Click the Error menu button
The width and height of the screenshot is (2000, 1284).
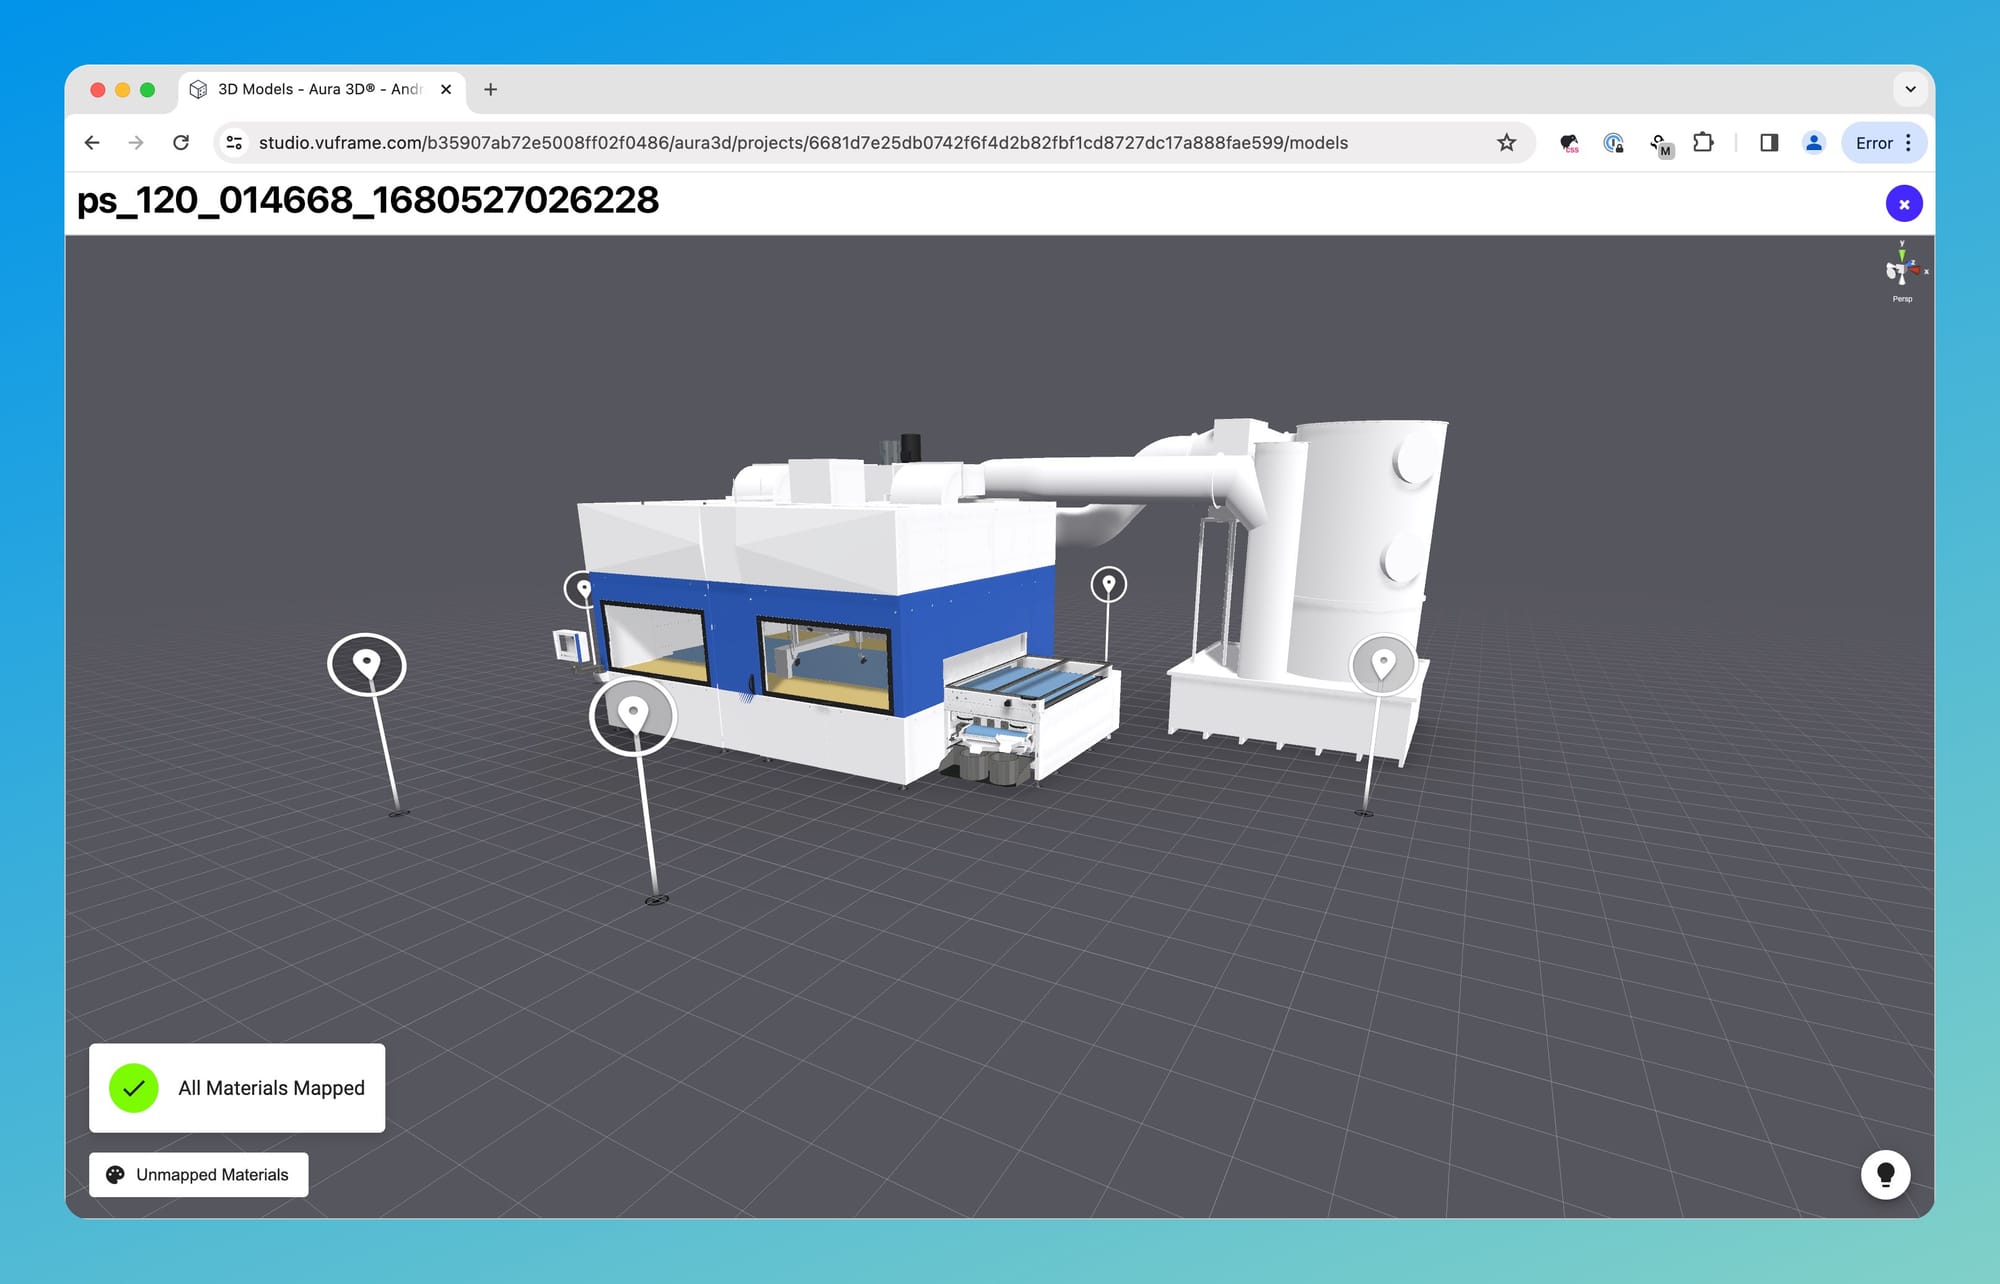pos(1884,143)
